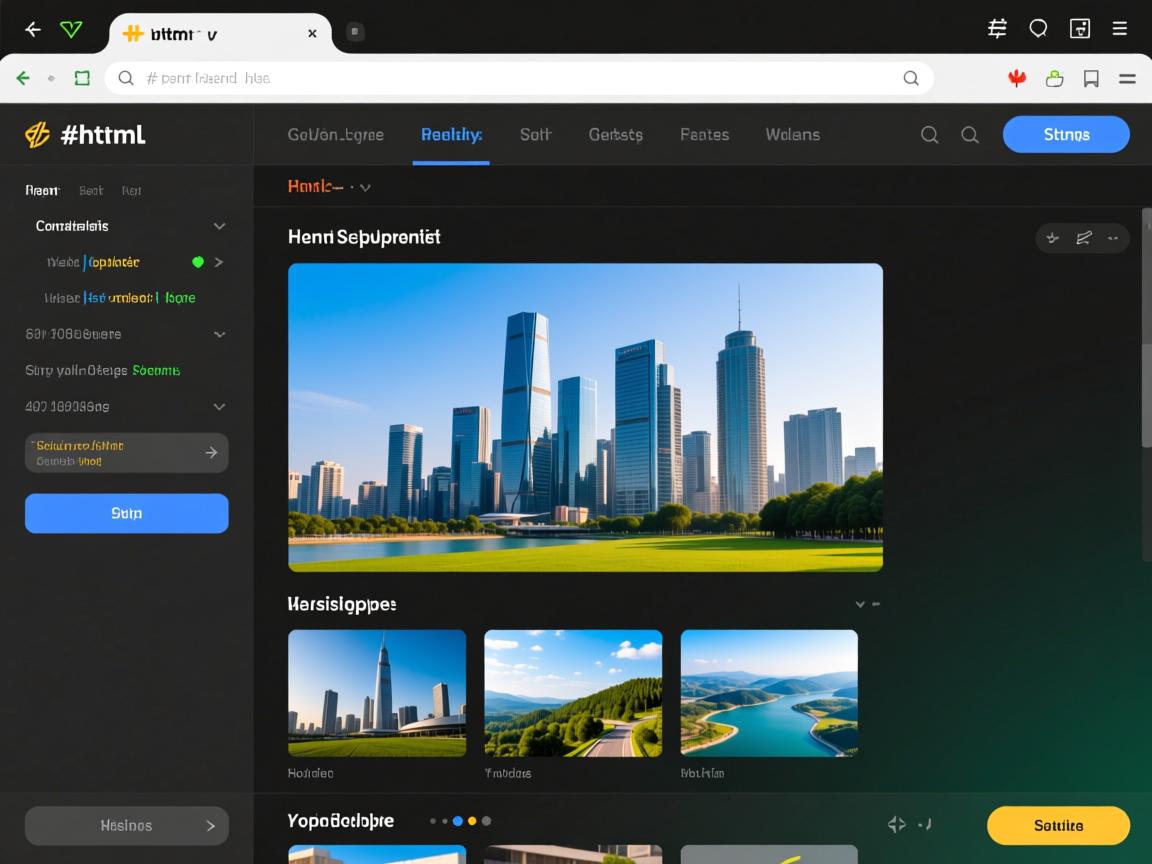The image size is (1152, 864).
Task: Select the blue carousel pagination dot
Action: pos(458,821)
